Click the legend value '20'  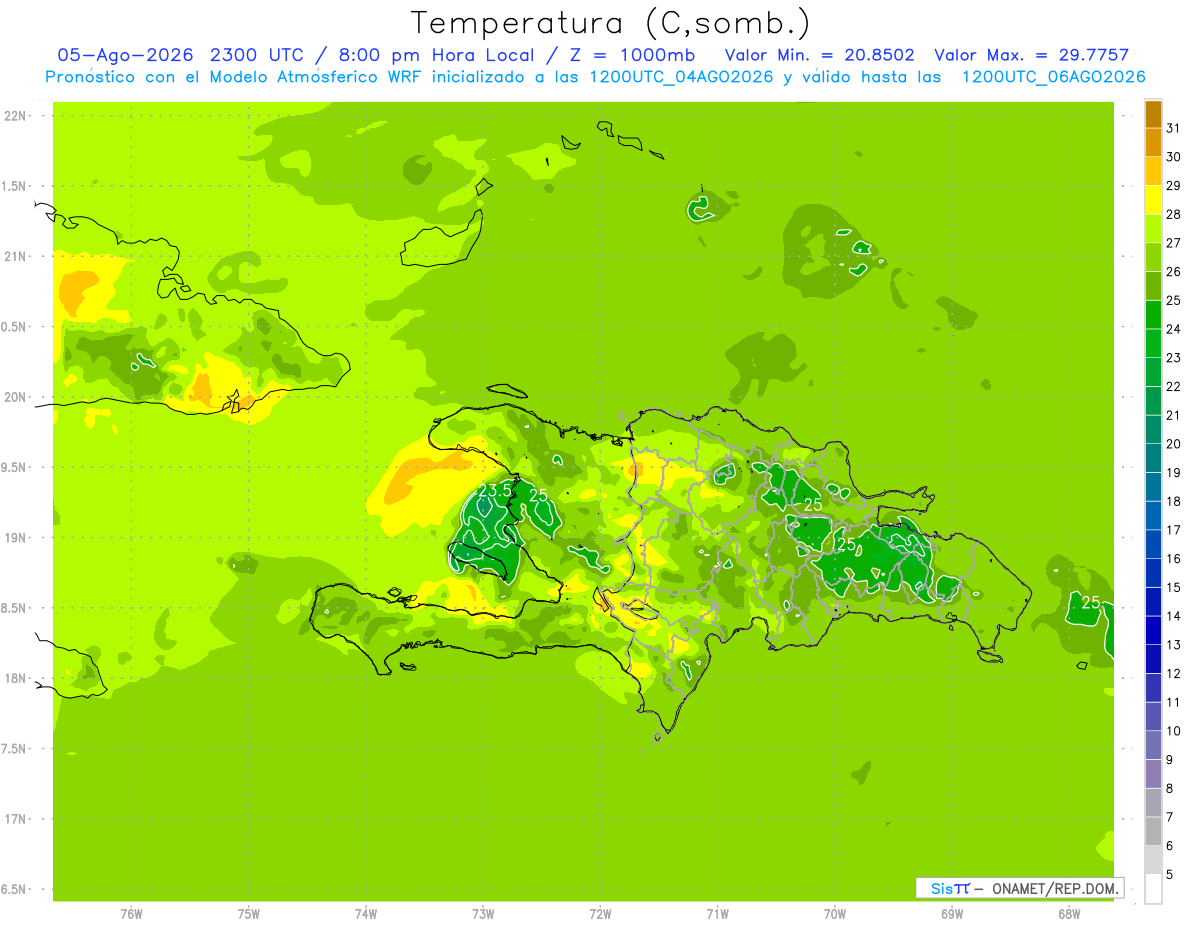[1174, 444]
